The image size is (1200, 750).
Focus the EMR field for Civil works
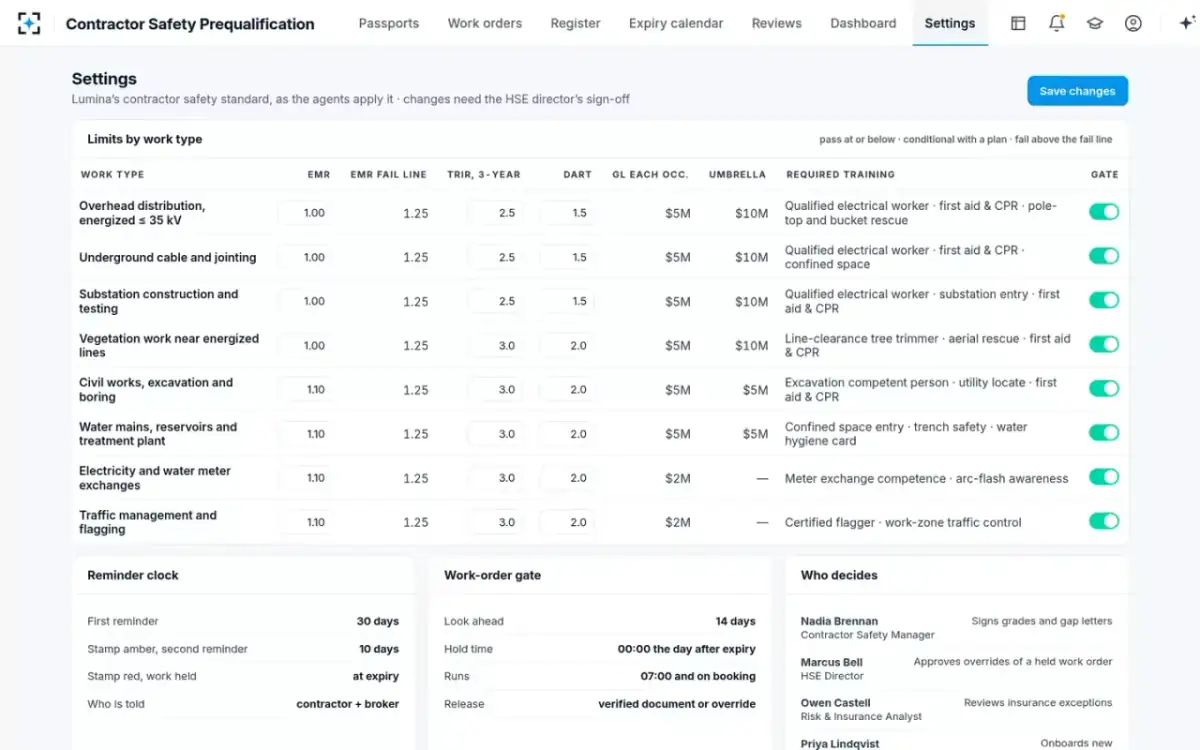tap(305, 390)
